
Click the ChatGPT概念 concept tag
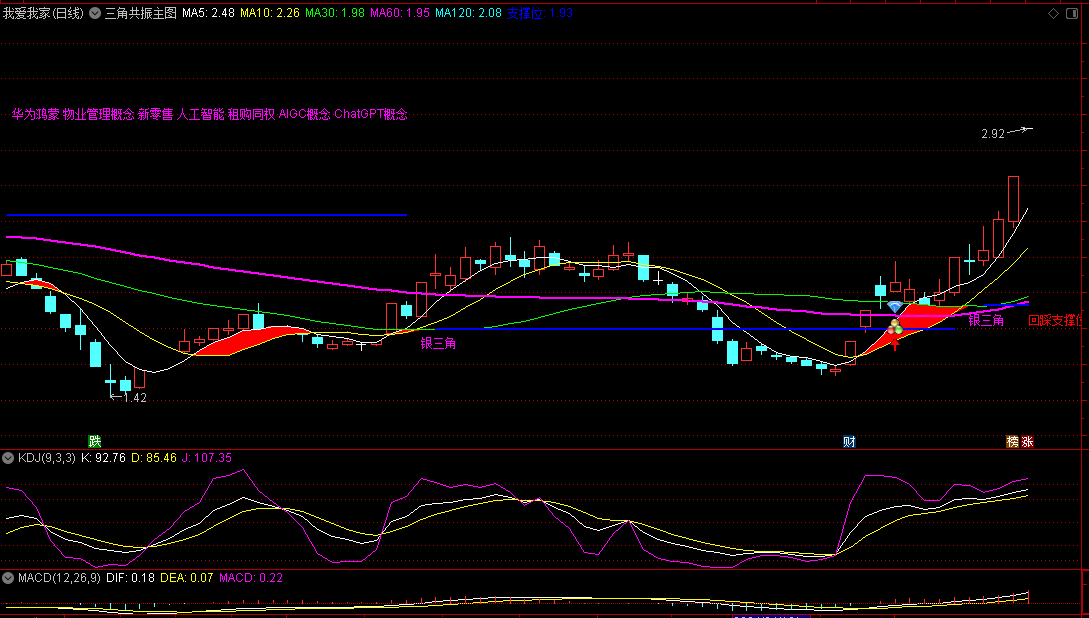click(371, 115)
